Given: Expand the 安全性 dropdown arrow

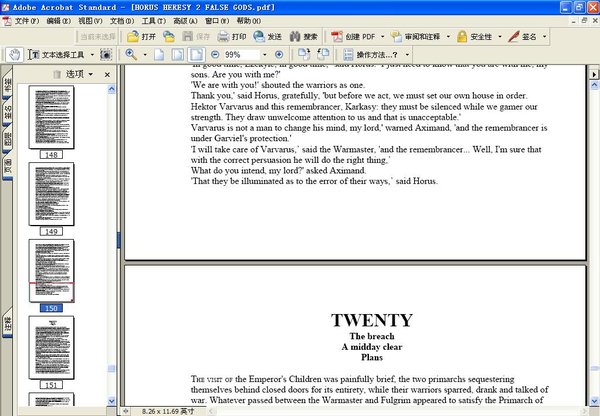Looking at the screenshot, I should click(499, 37).
